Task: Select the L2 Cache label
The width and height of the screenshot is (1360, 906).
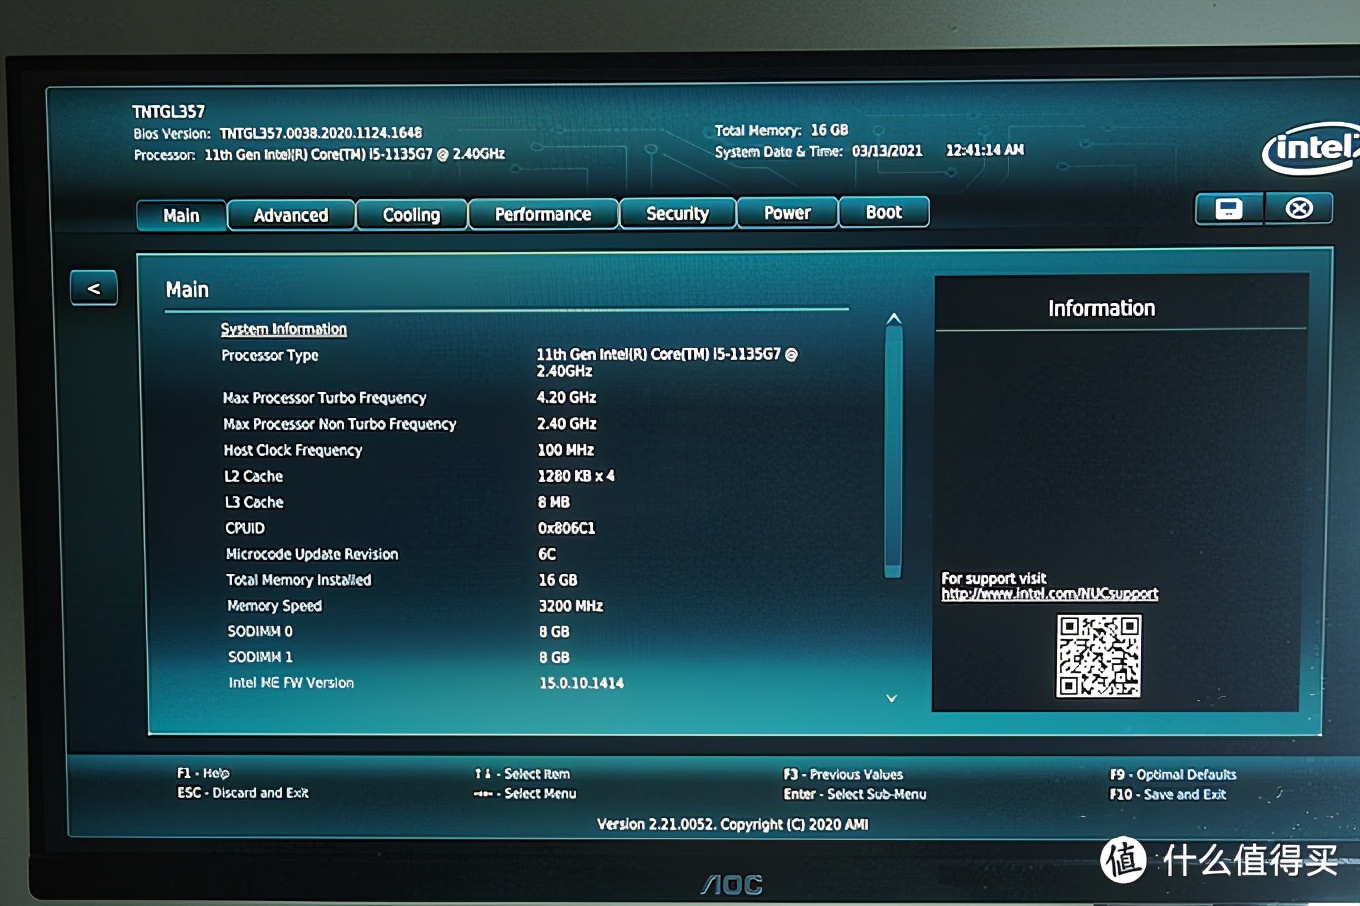Action: click(254, 476)
